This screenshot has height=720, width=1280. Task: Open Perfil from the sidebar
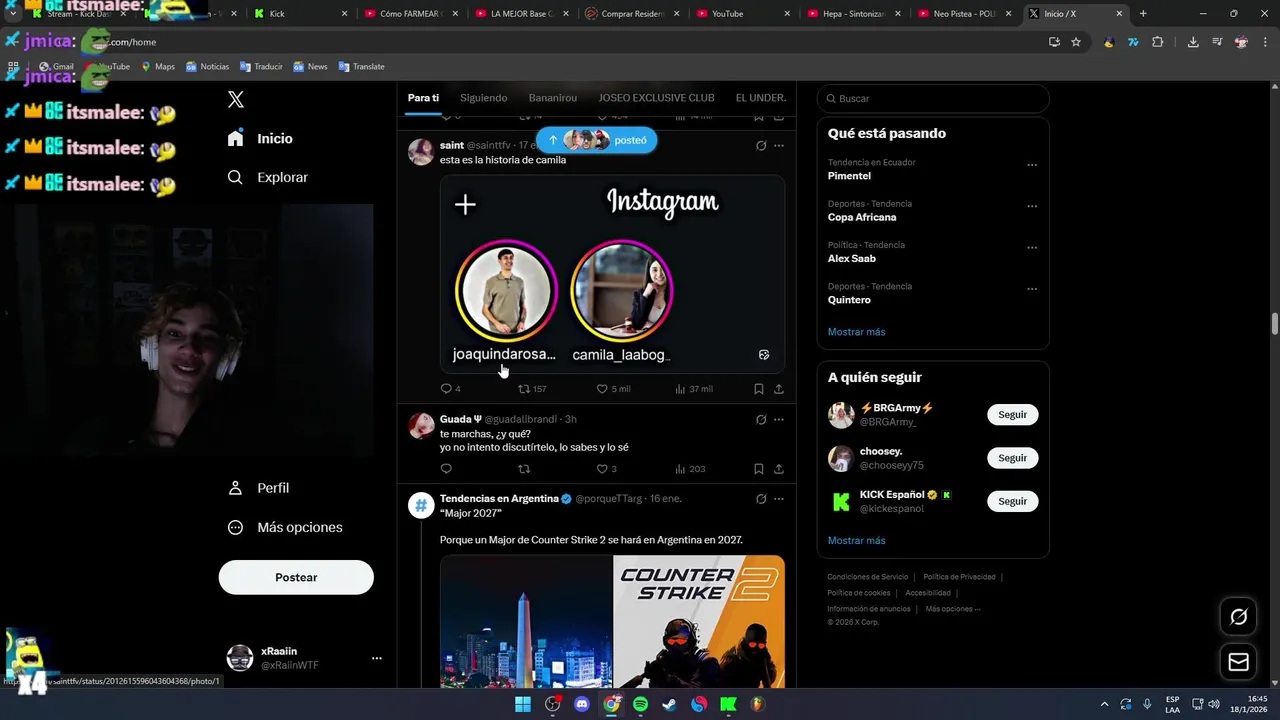tap(259, 488)
